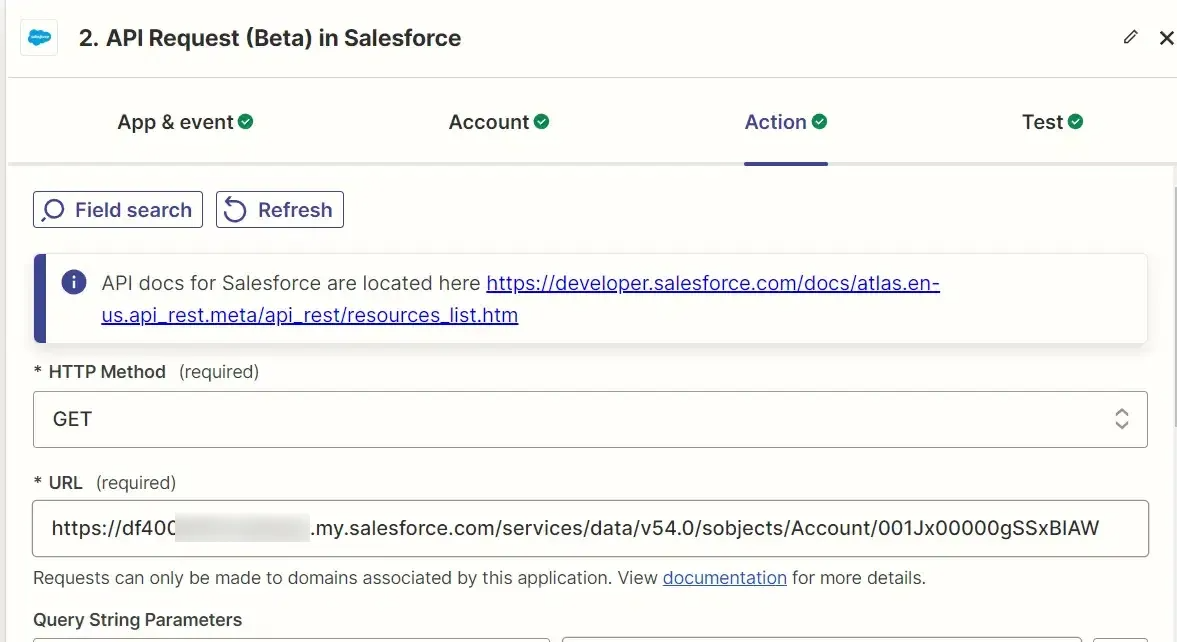
Task: Click inside the URL input field
Action: tap(590, 529)
